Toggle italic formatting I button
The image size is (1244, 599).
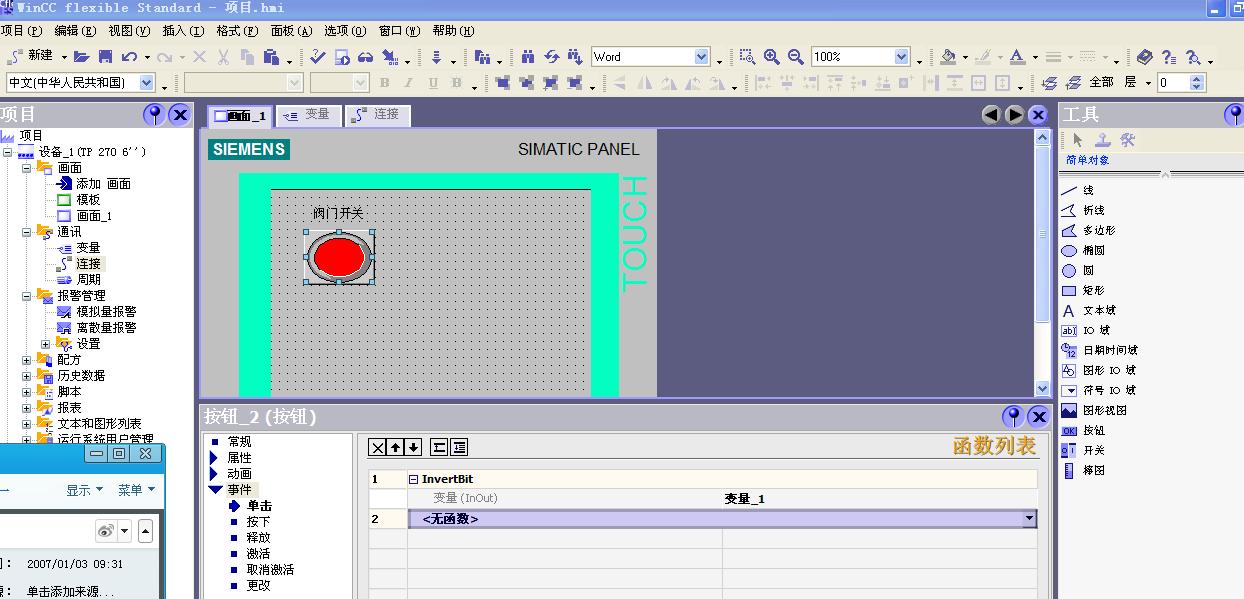click(409, 83)
